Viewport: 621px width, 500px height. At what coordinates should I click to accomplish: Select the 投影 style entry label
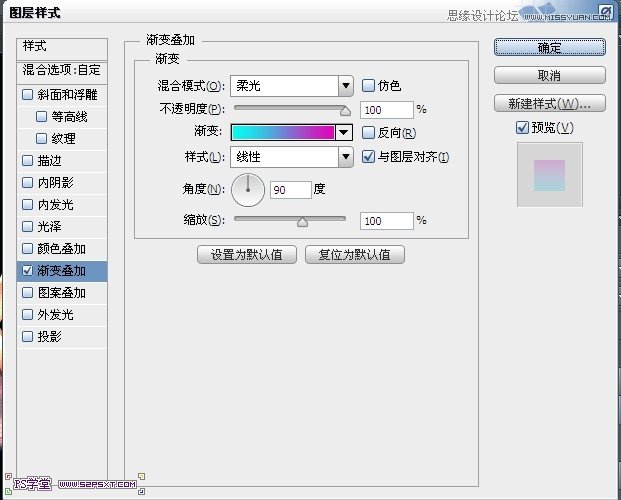pyautogui.click(x=50, y=336)
